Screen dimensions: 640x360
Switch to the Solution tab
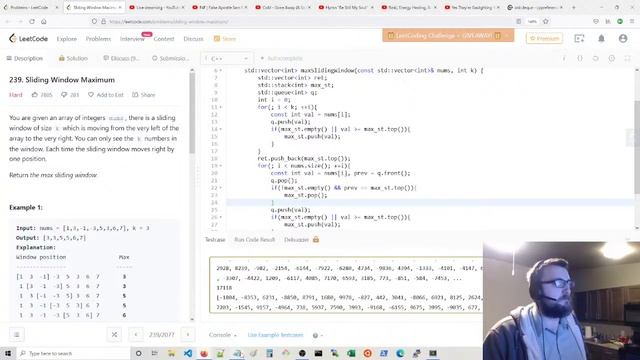tap(73, 58)
